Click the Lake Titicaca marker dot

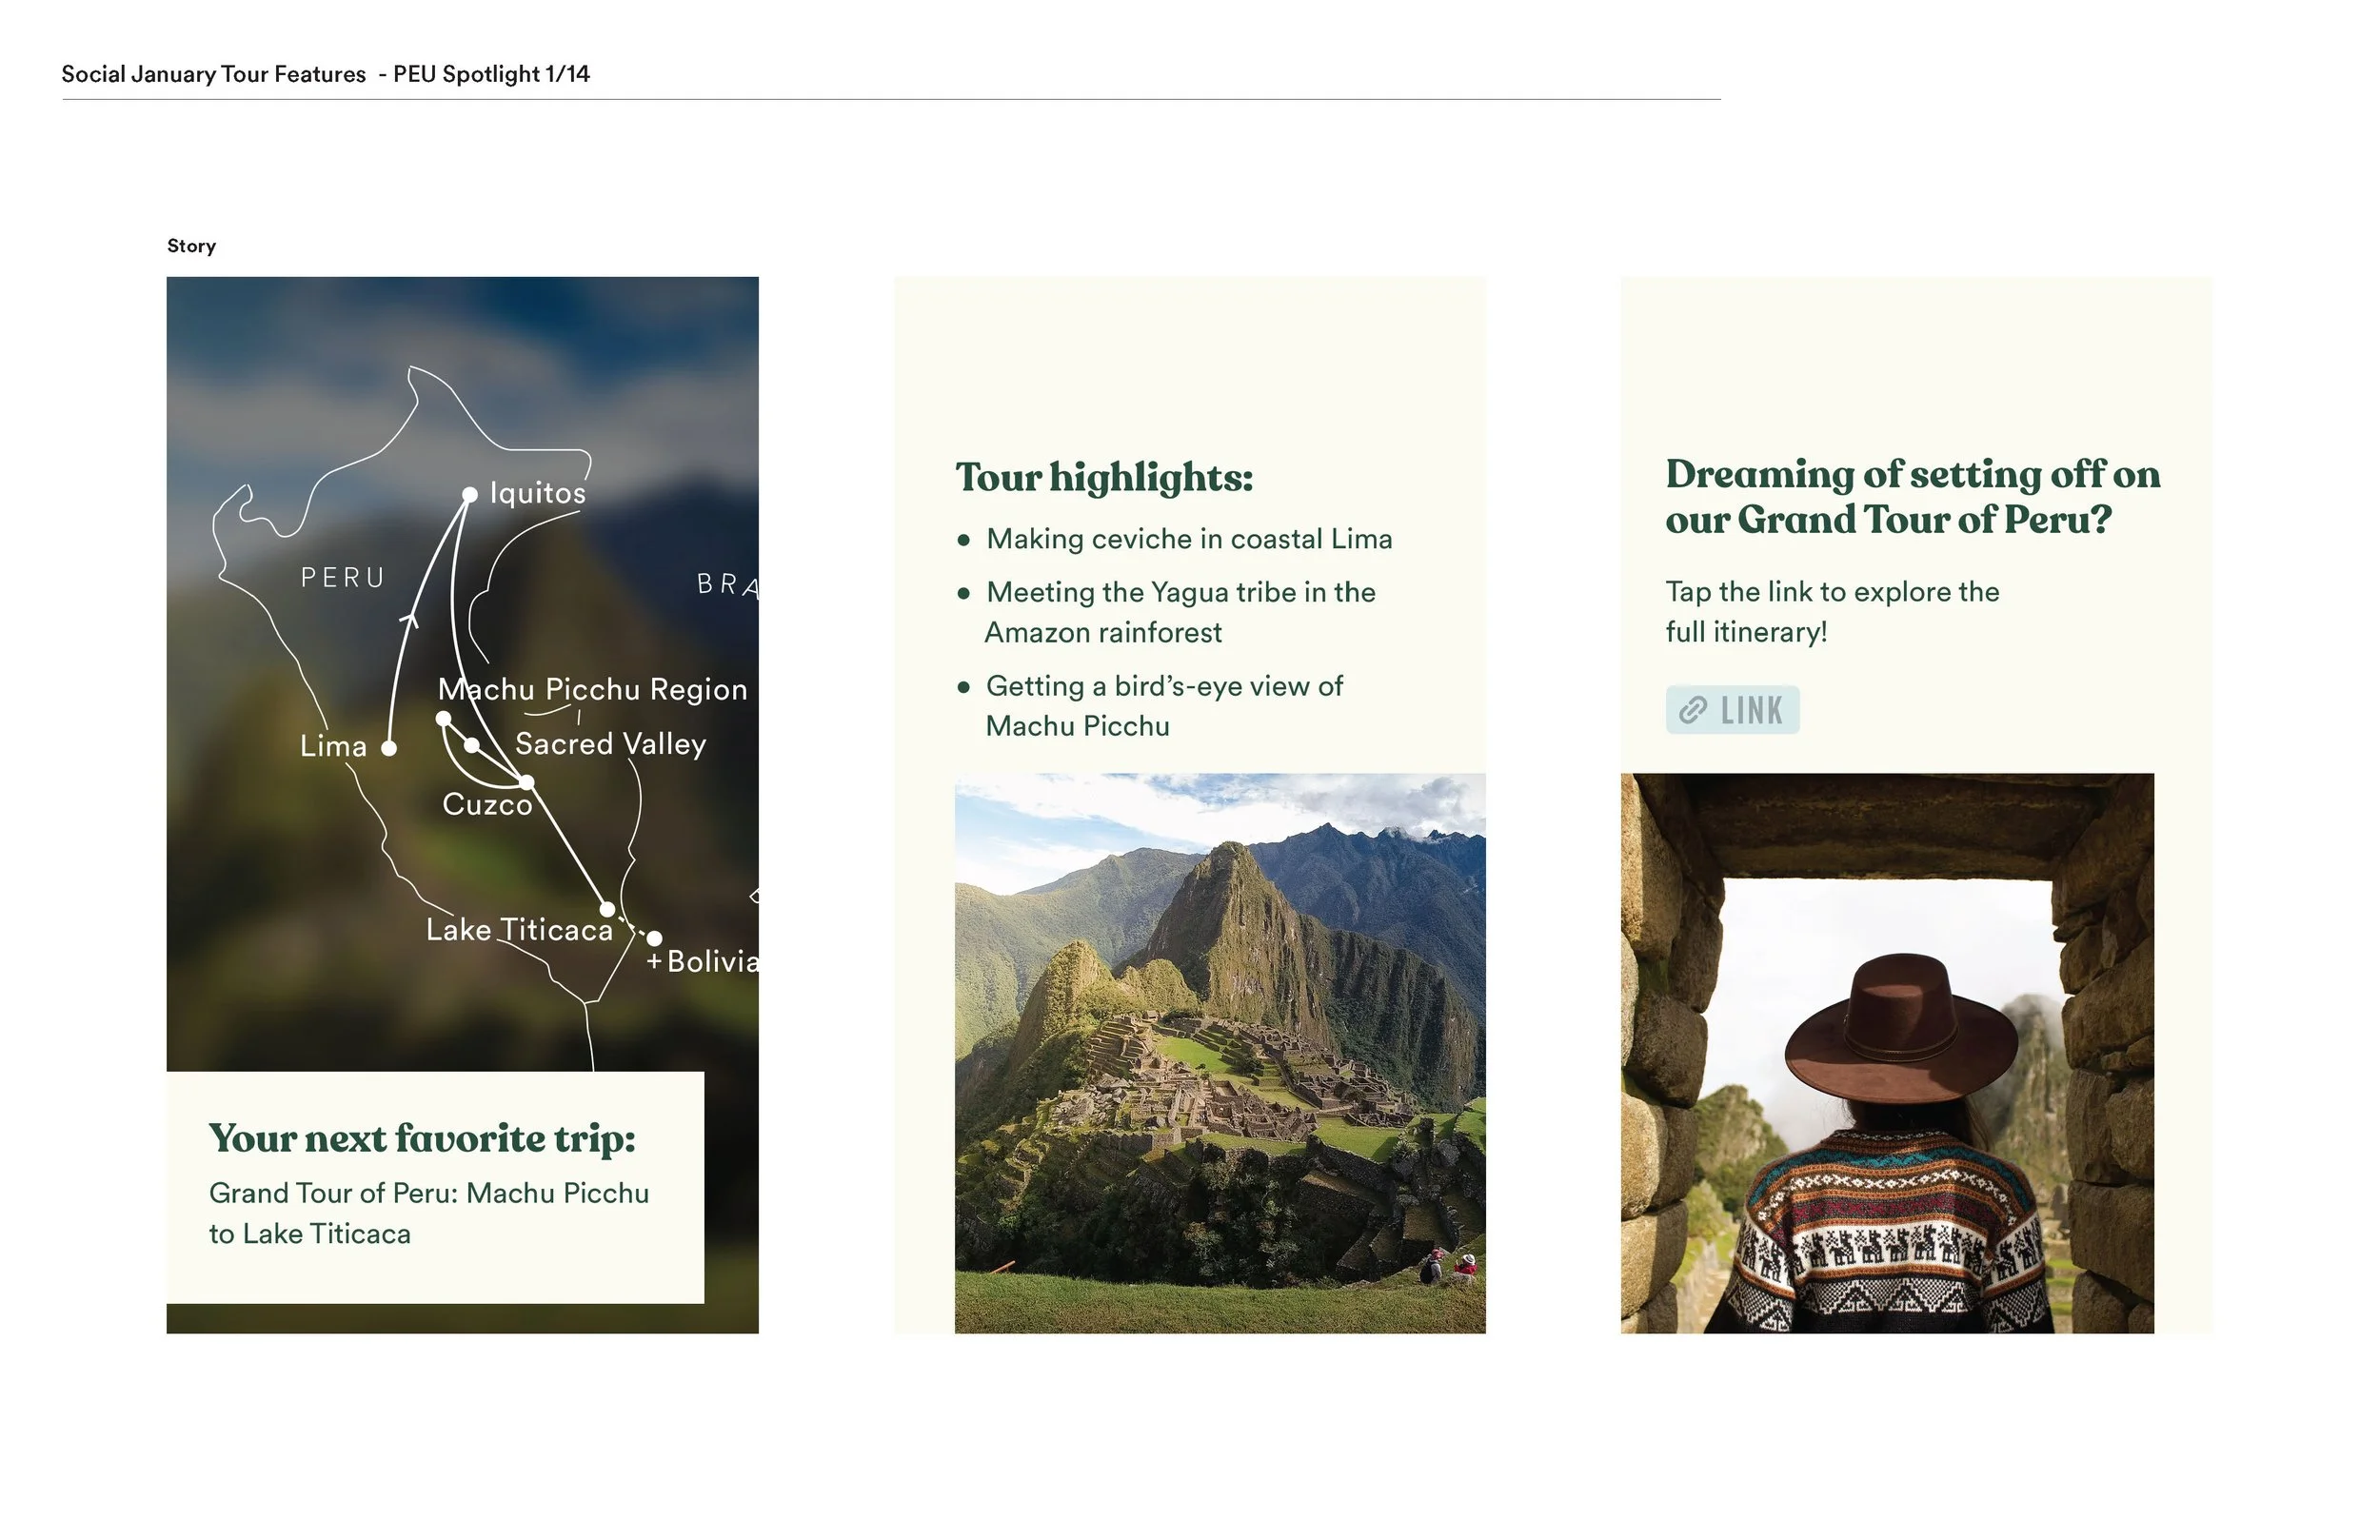point(607,909)
